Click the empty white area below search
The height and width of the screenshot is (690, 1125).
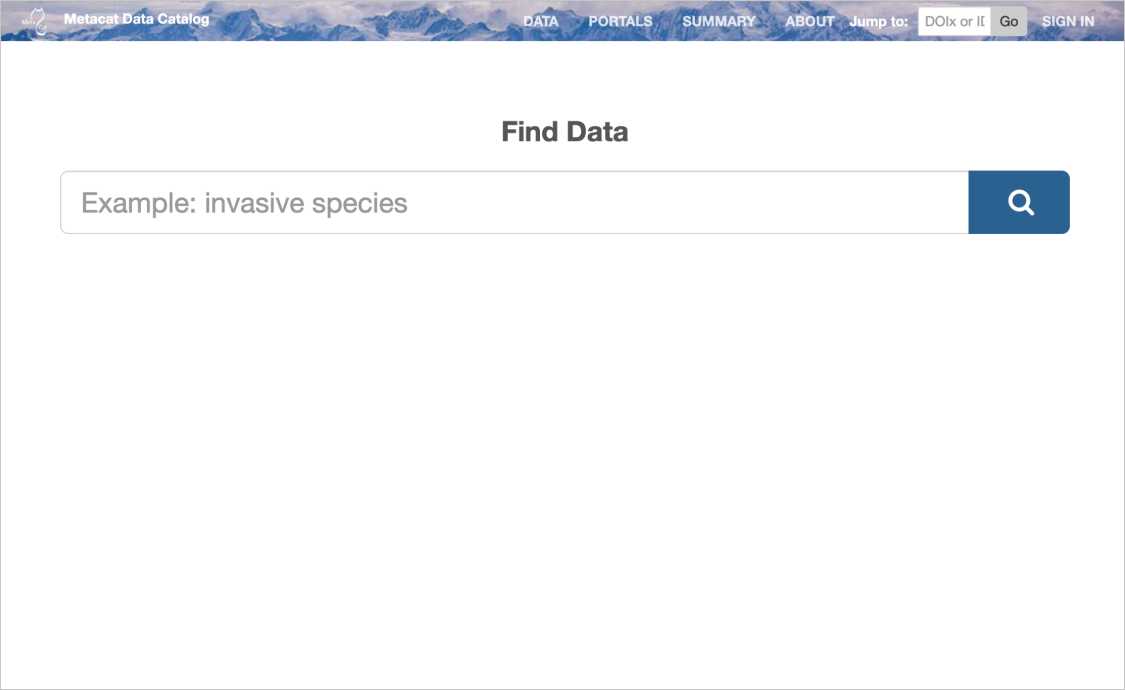(562, 450)
